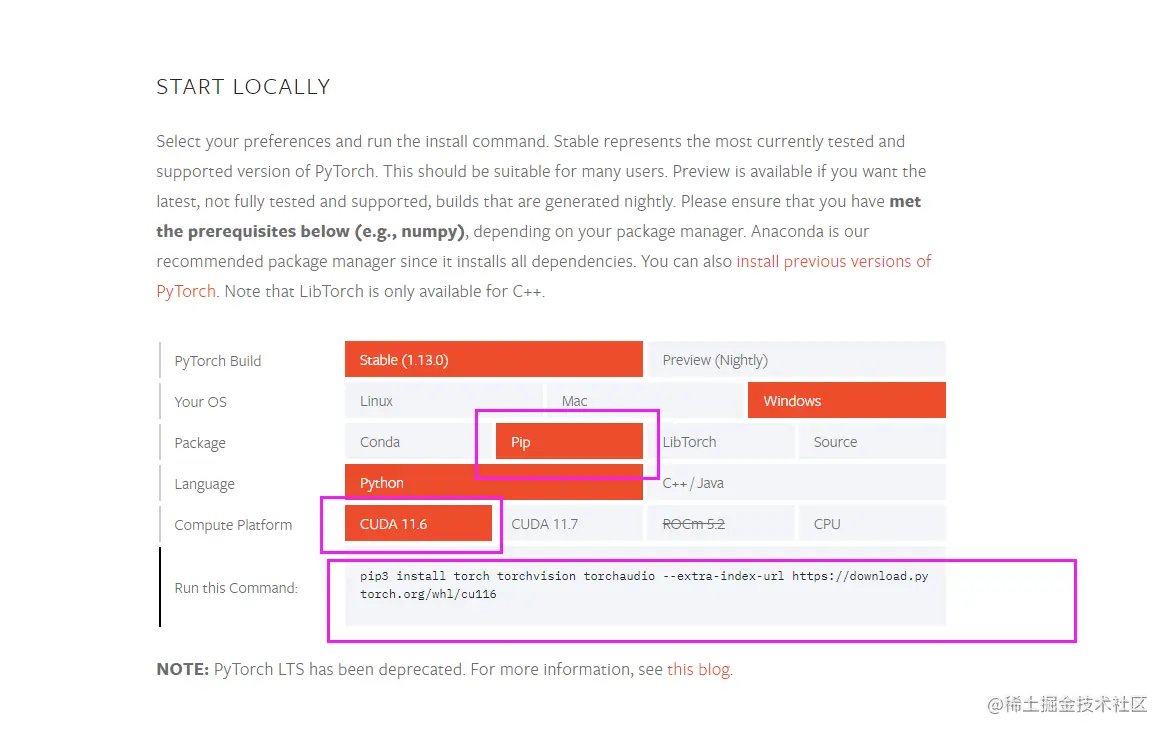Click the START LOCALLY heading
Image resolution: width=1169 pixels, height=736 pixels.
[x=243, y=87]
